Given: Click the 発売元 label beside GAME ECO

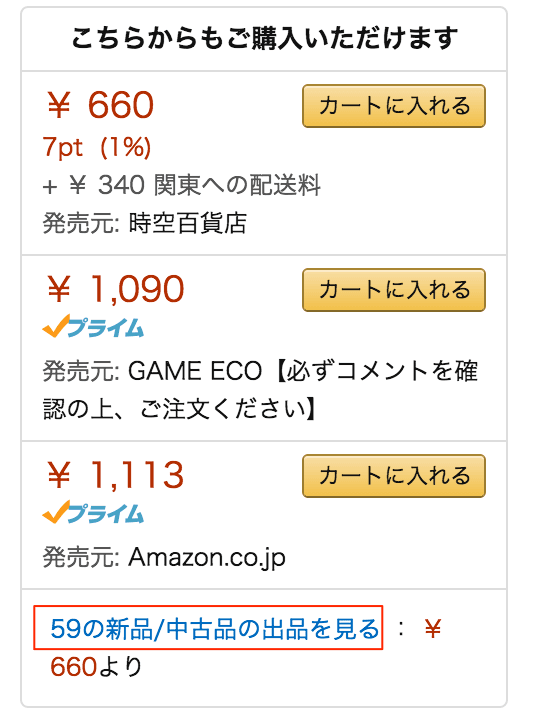Looking at the screenshot, I should (81, 371).
